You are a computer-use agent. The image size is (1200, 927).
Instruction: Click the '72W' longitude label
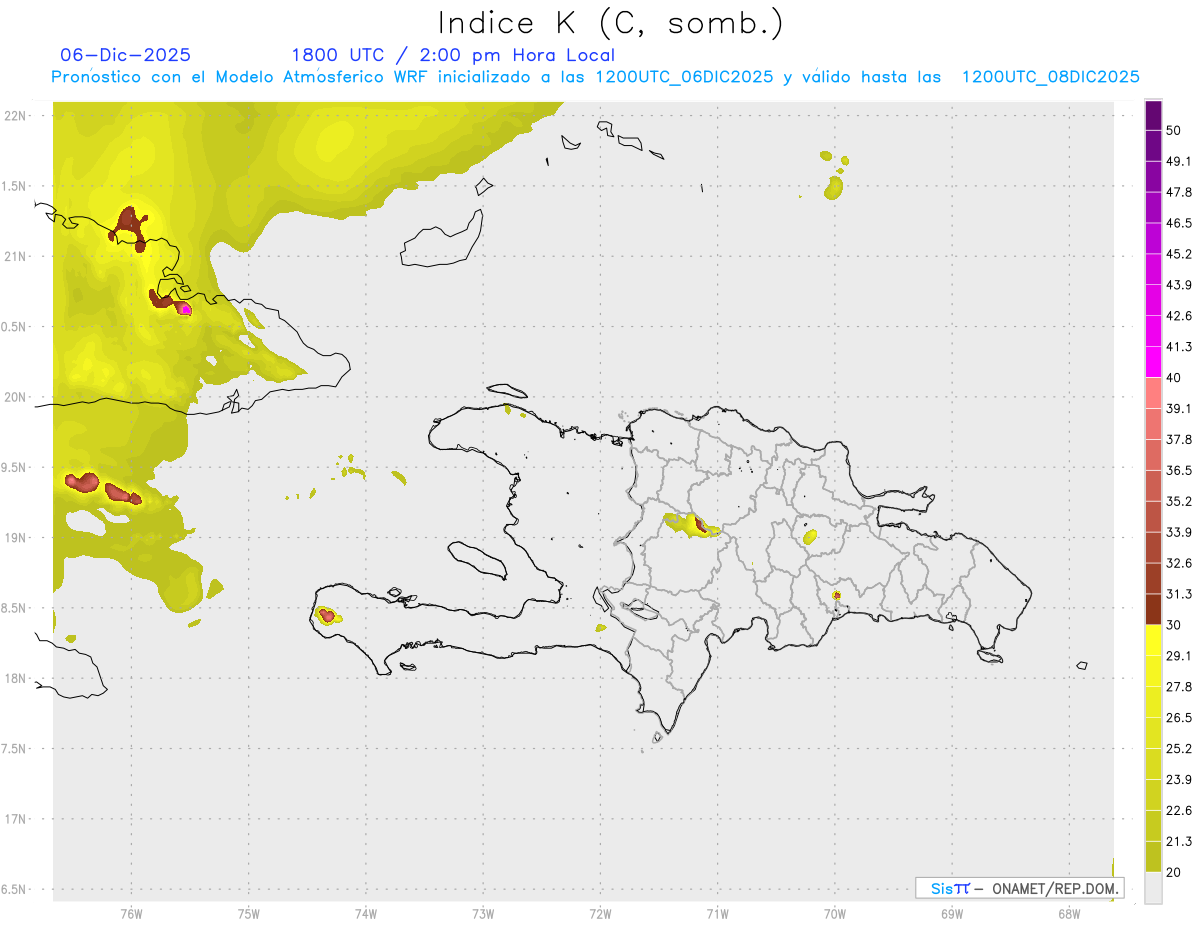click(x=600, y=914)
